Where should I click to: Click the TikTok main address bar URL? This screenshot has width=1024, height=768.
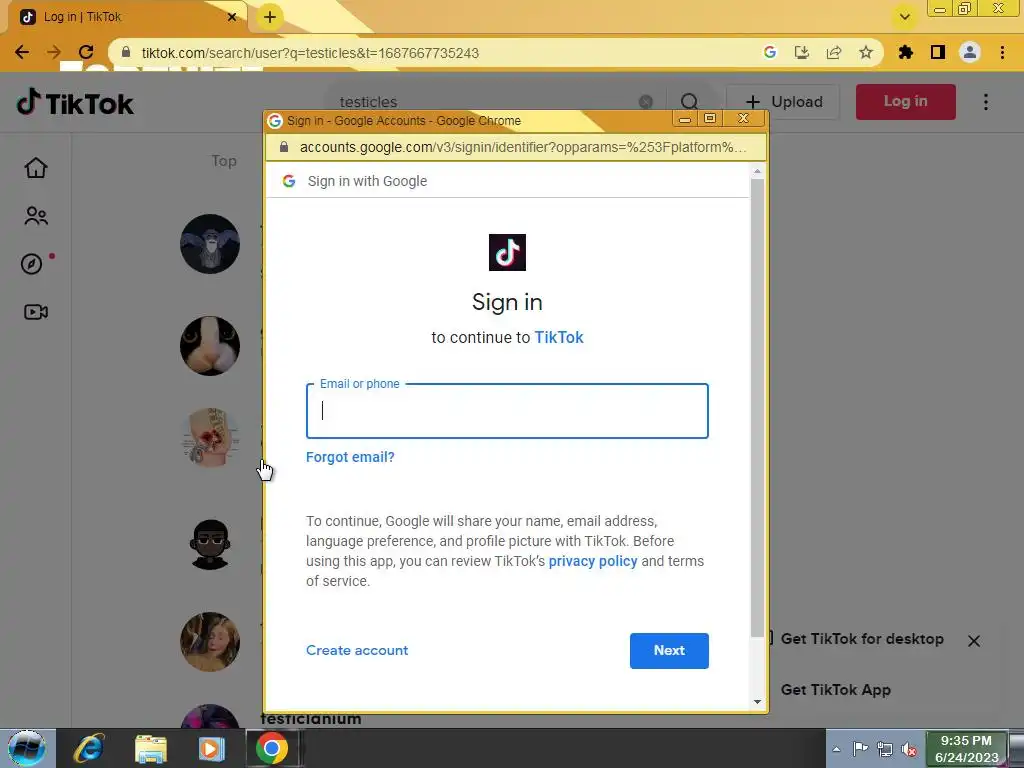[x=310, y=53]
